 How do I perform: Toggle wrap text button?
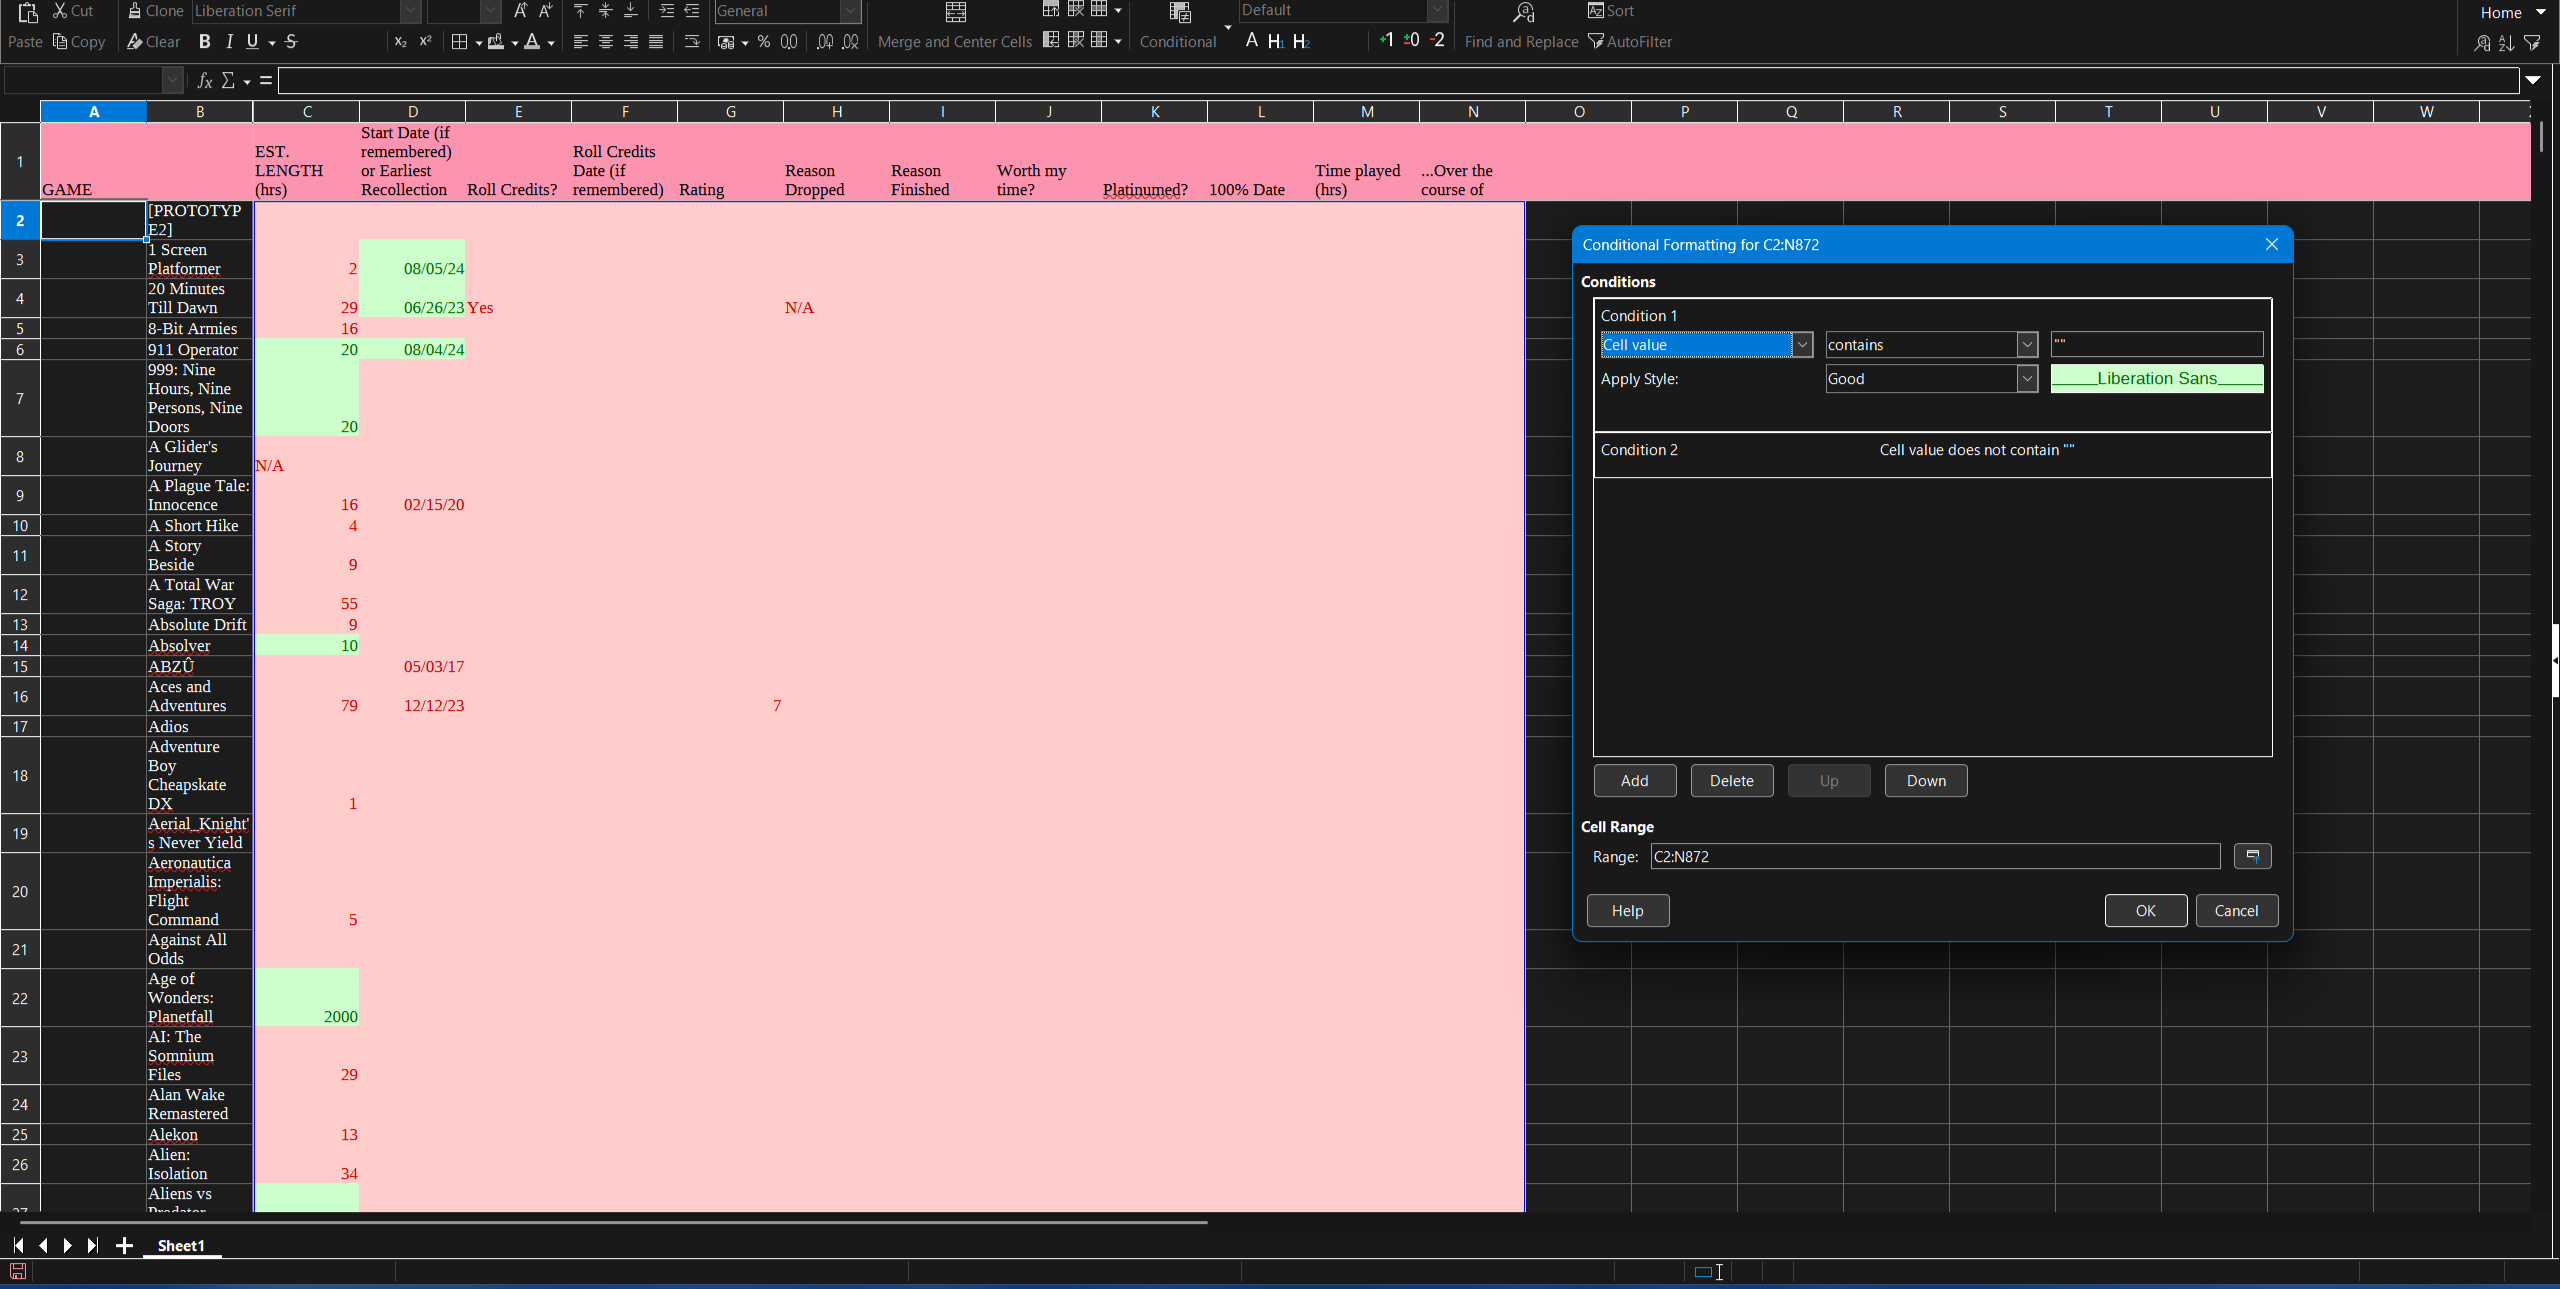pos(692,42)
